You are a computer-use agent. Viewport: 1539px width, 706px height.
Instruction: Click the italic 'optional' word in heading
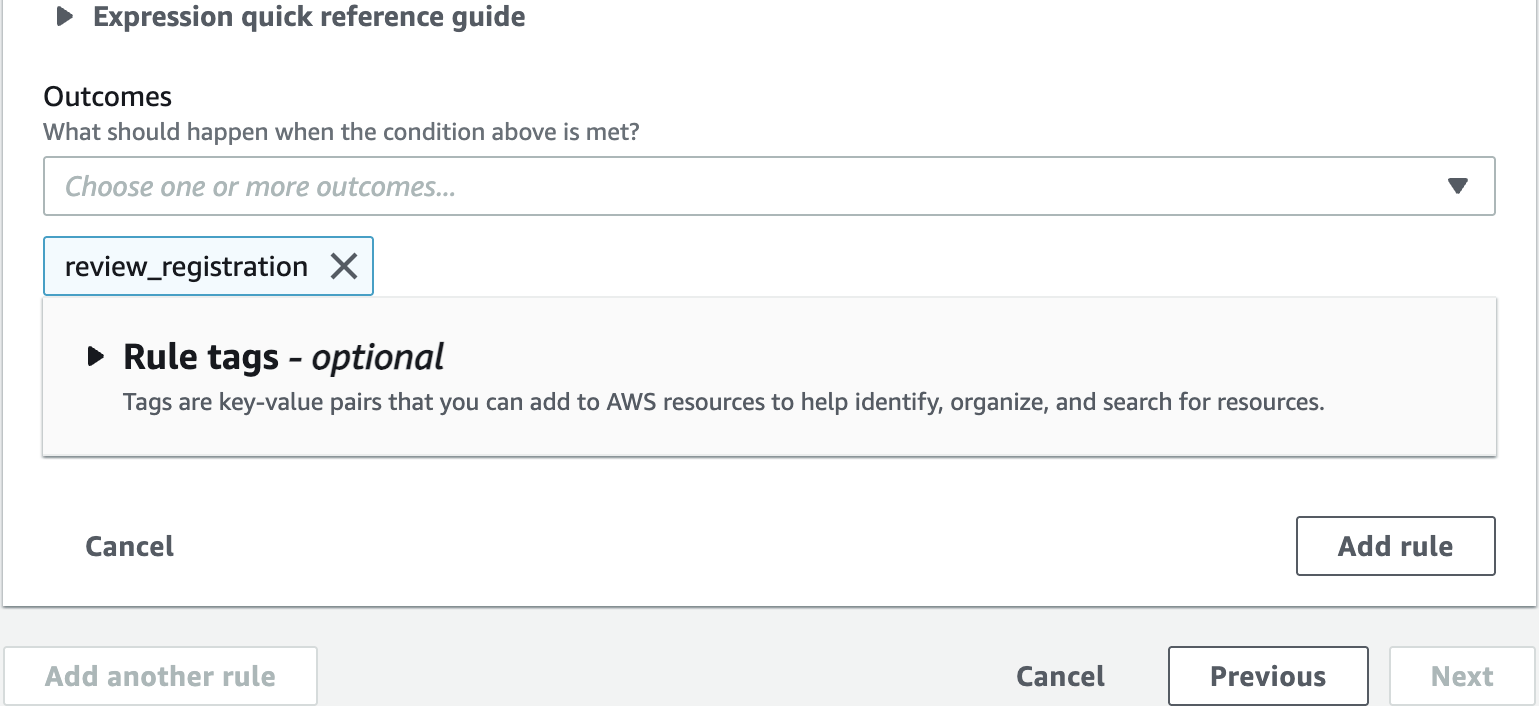coord(378,357)
